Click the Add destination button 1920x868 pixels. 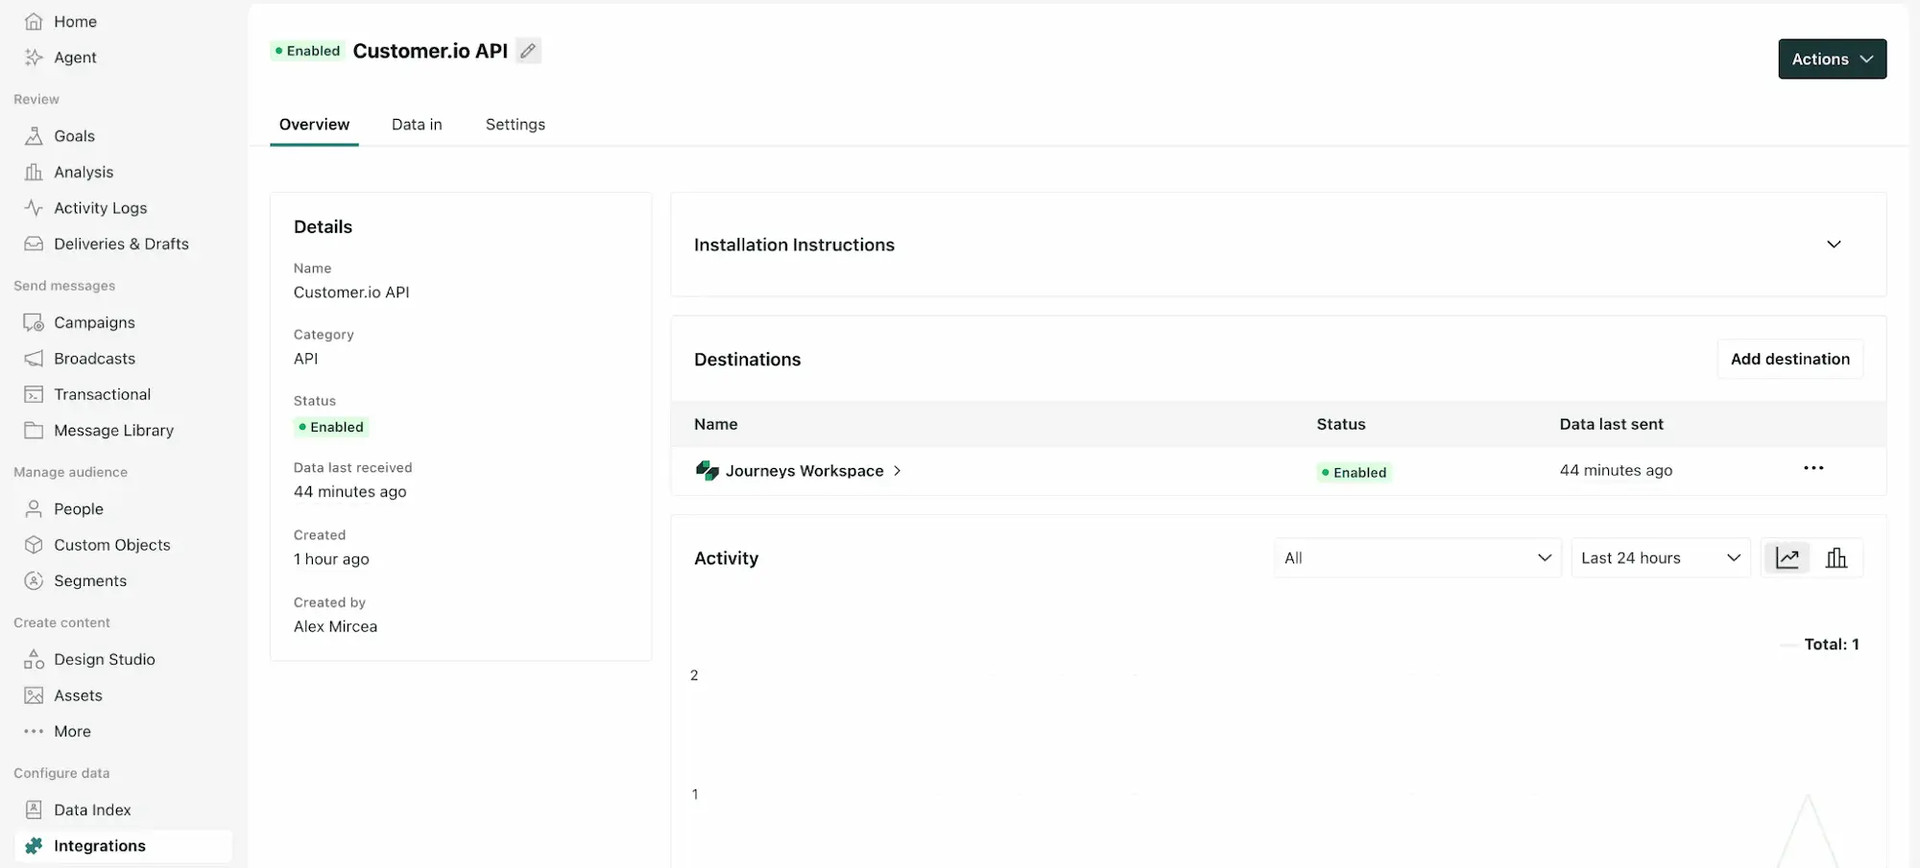click(1790, 359)
